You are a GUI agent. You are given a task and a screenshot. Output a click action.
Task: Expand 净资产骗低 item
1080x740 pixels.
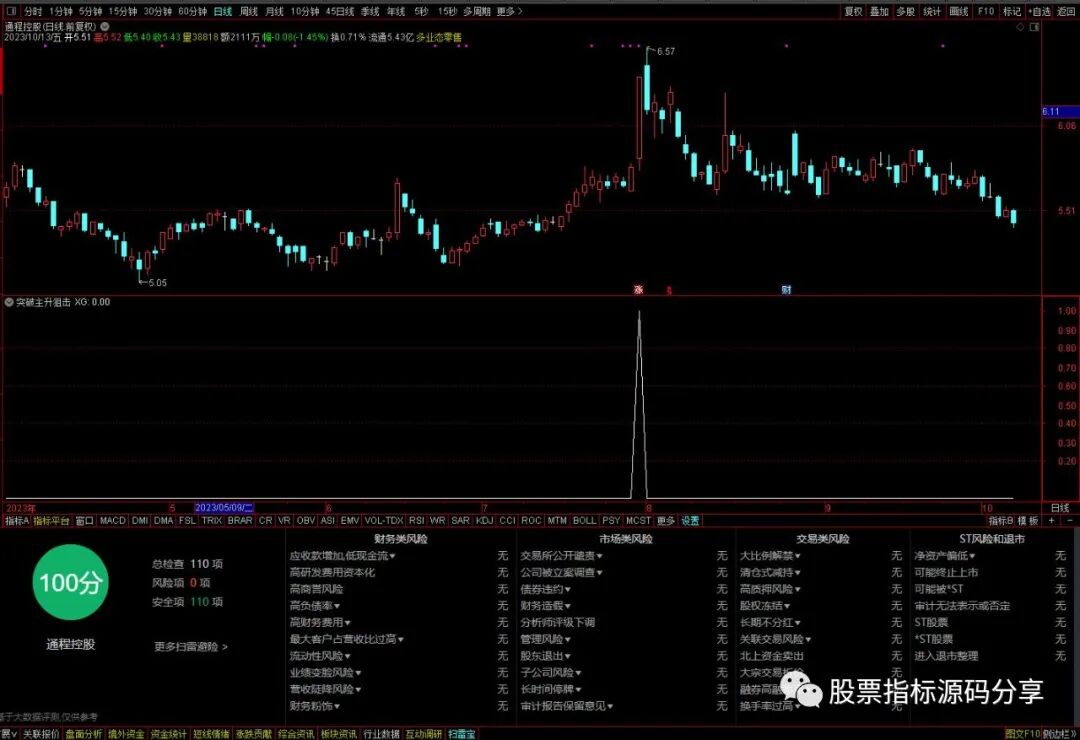[945, 555]
